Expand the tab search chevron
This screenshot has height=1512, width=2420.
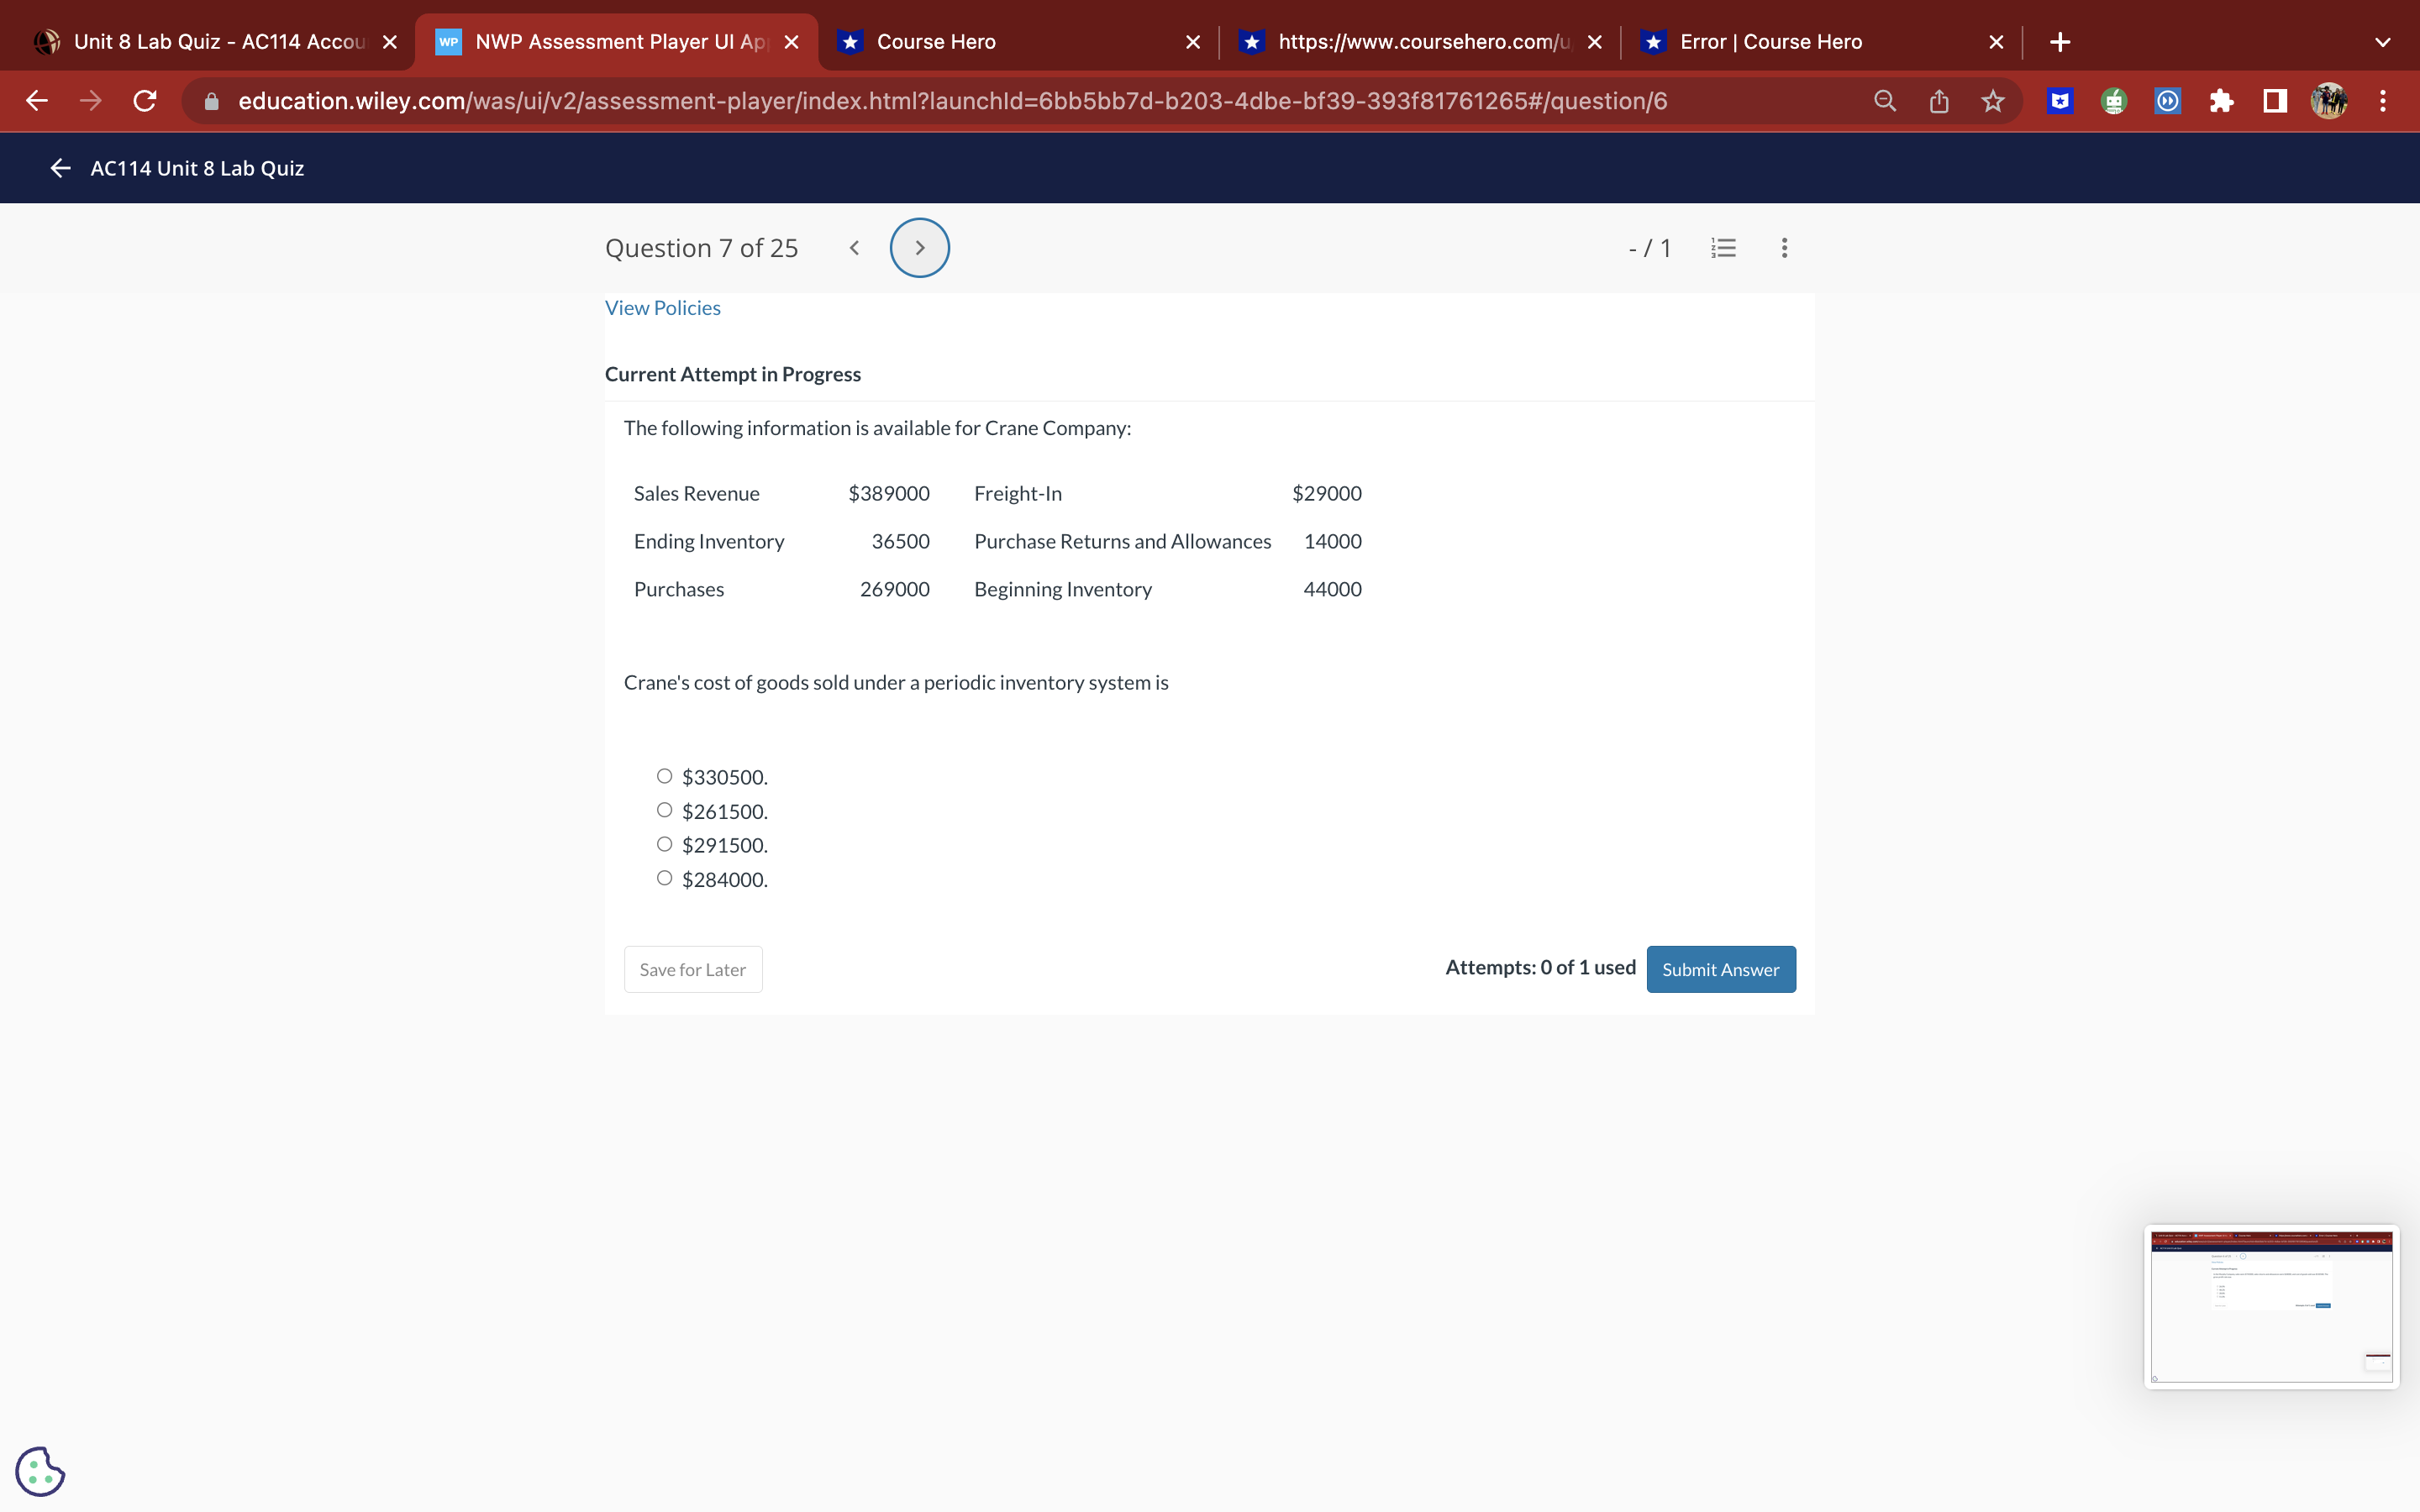[2382, 42]
